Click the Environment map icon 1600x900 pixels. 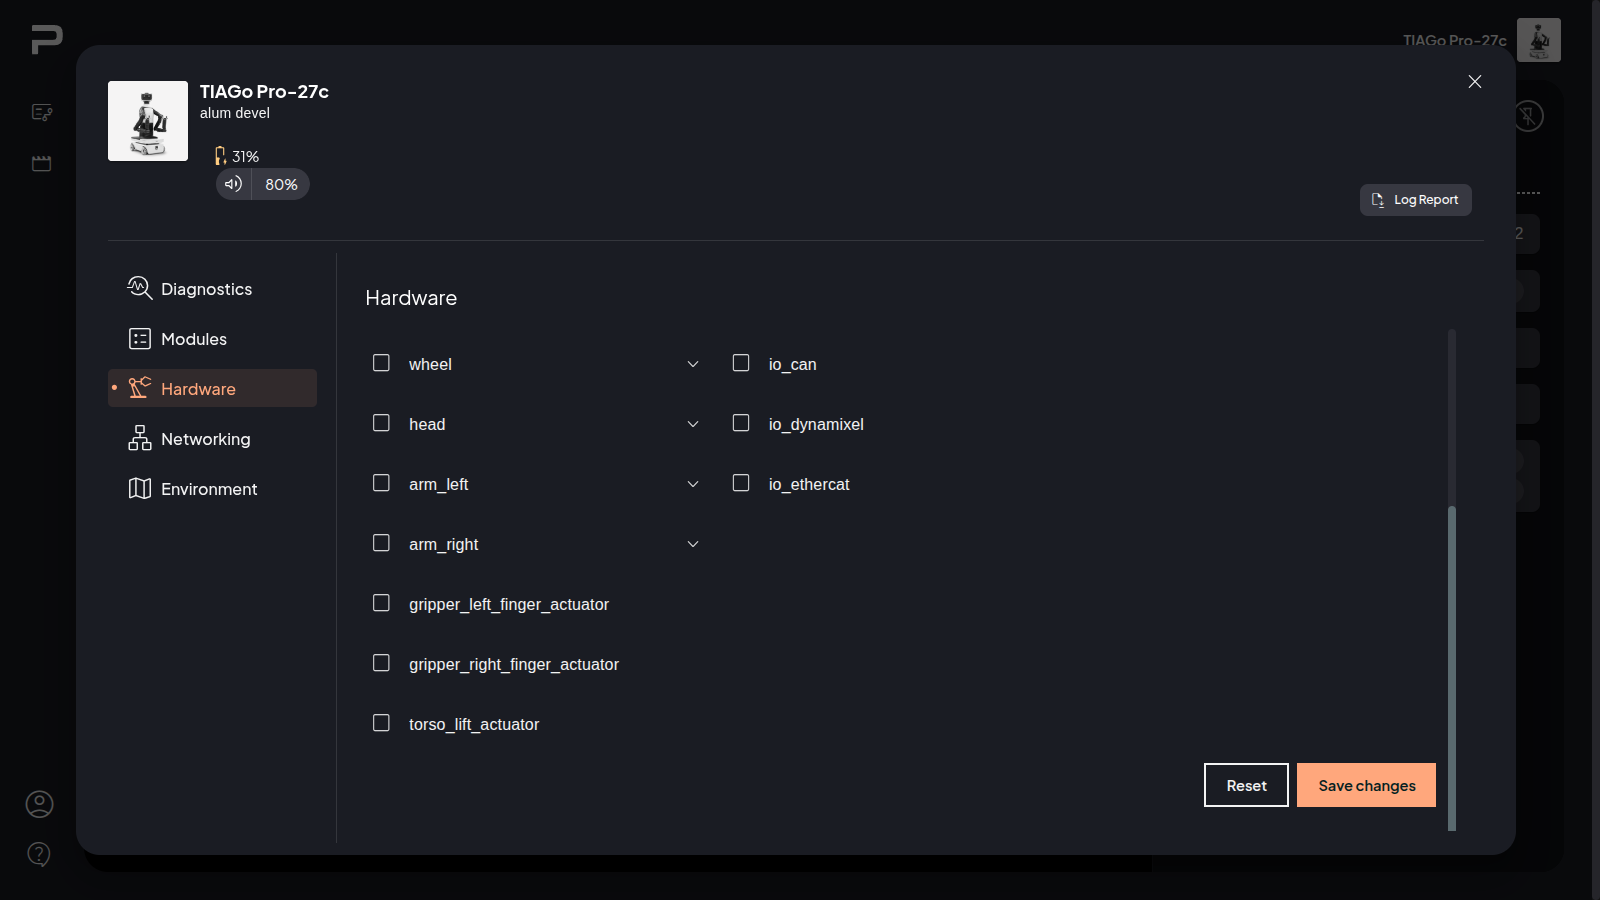coord(140,488)
